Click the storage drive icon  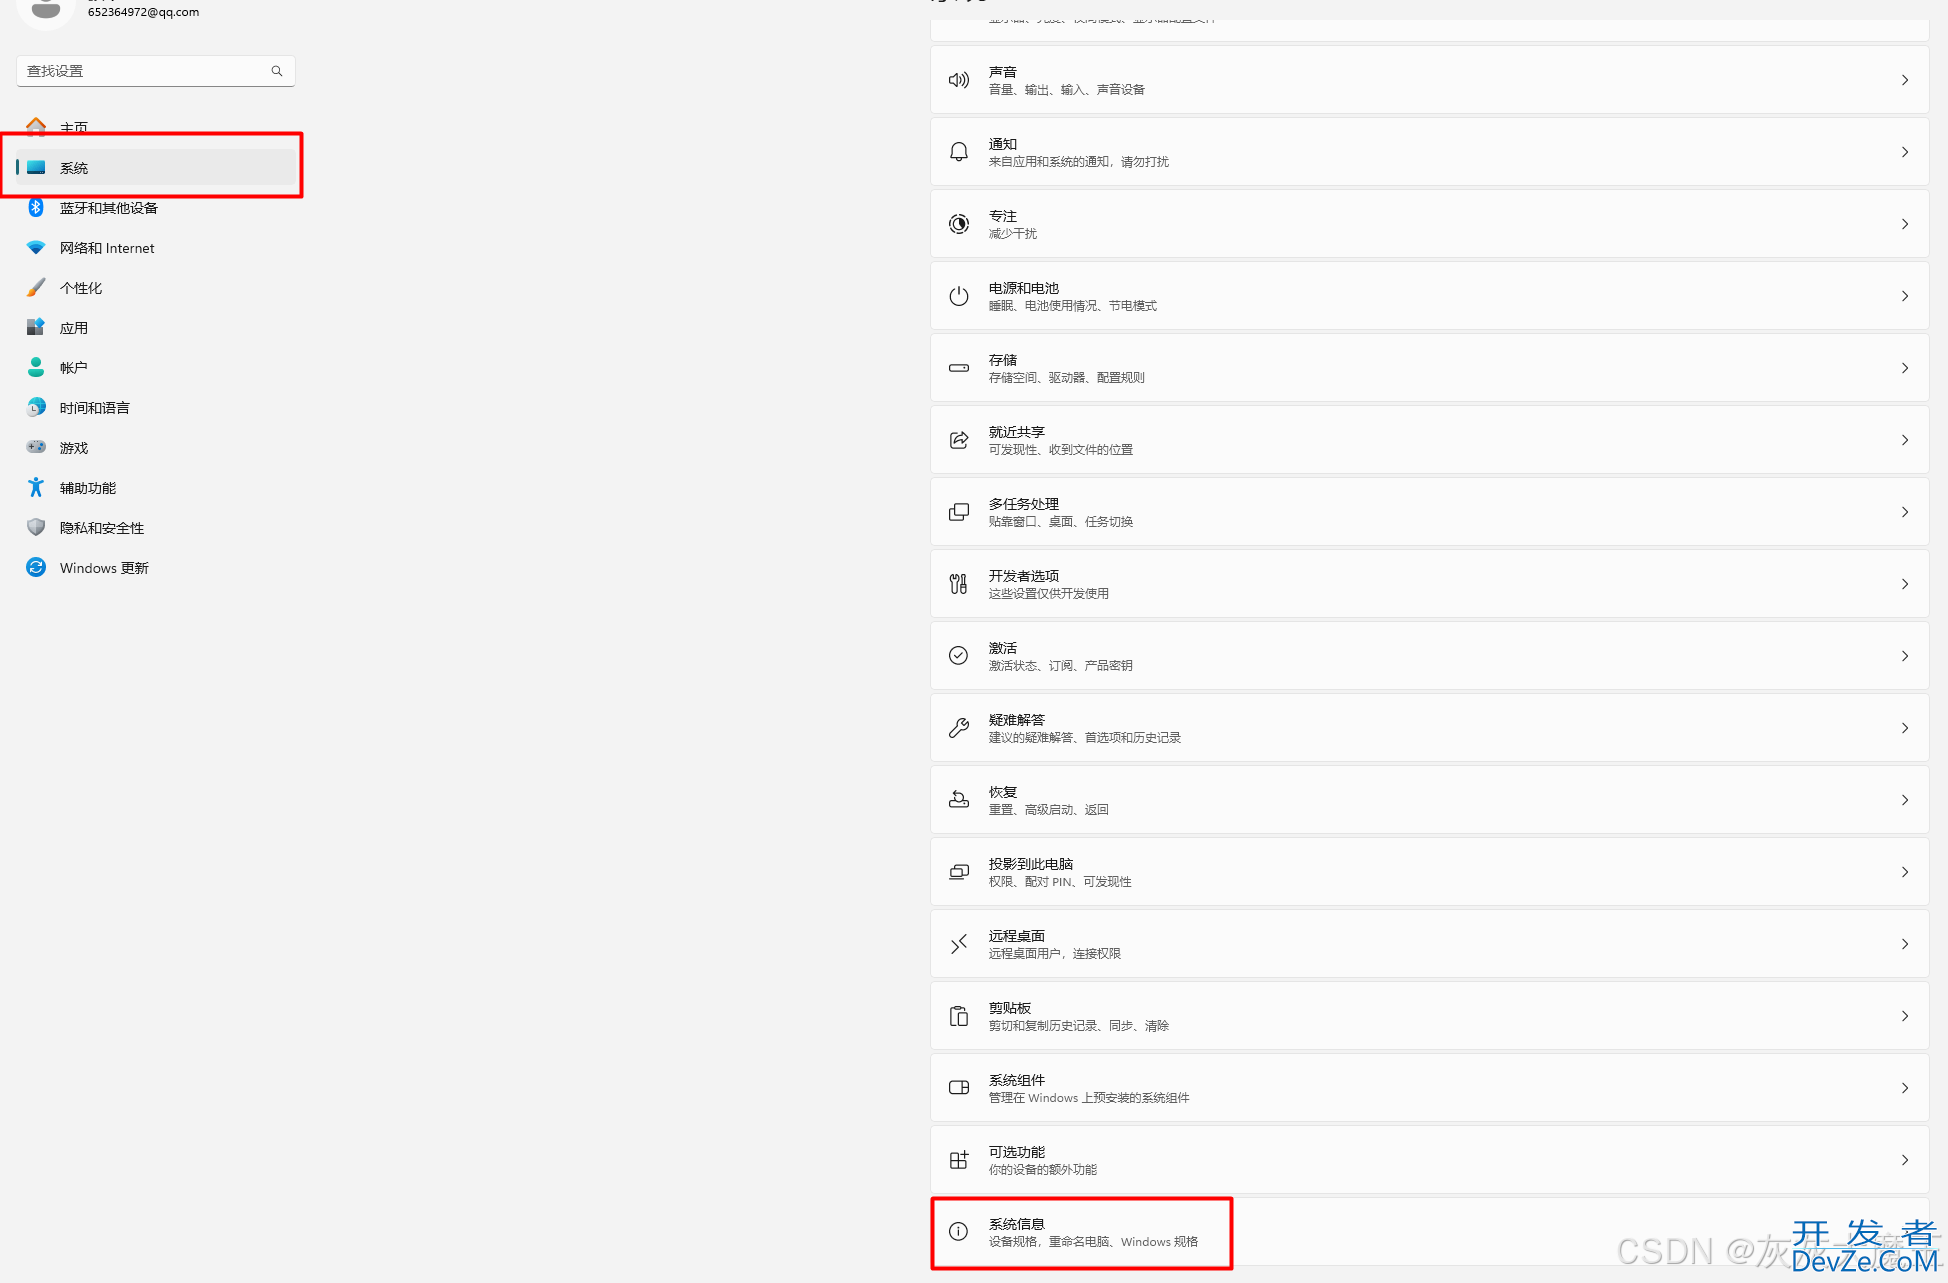point(958,368)
